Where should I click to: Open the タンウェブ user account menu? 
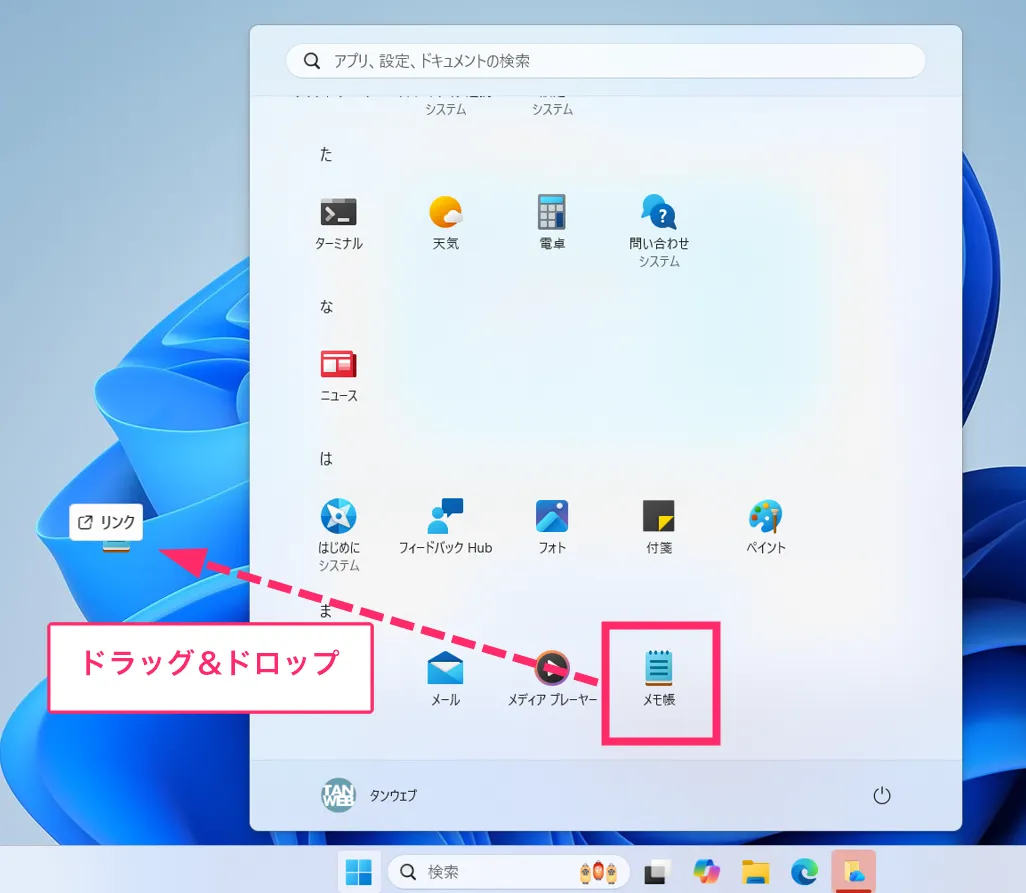click(369, 795)
